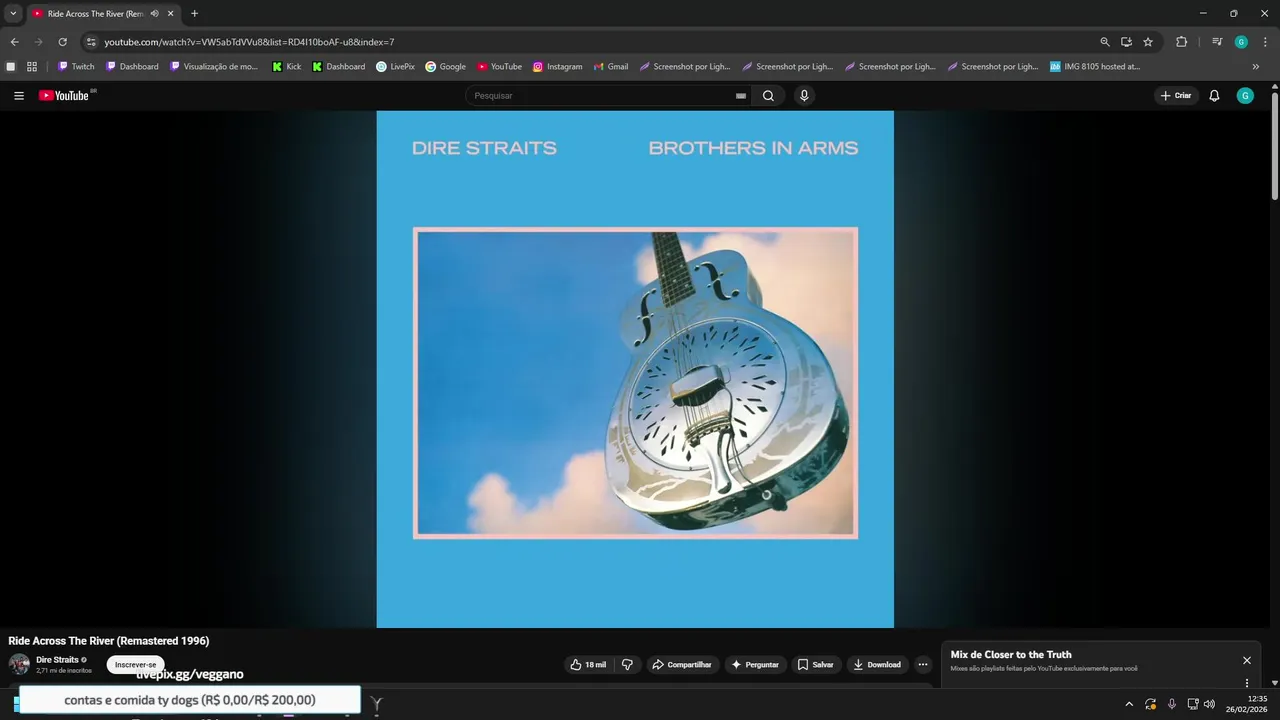Viewport: 1280px width, 720px height.
Task: Close the Mix de Closer to the Truth panel
Action: tap(1247, 660)
